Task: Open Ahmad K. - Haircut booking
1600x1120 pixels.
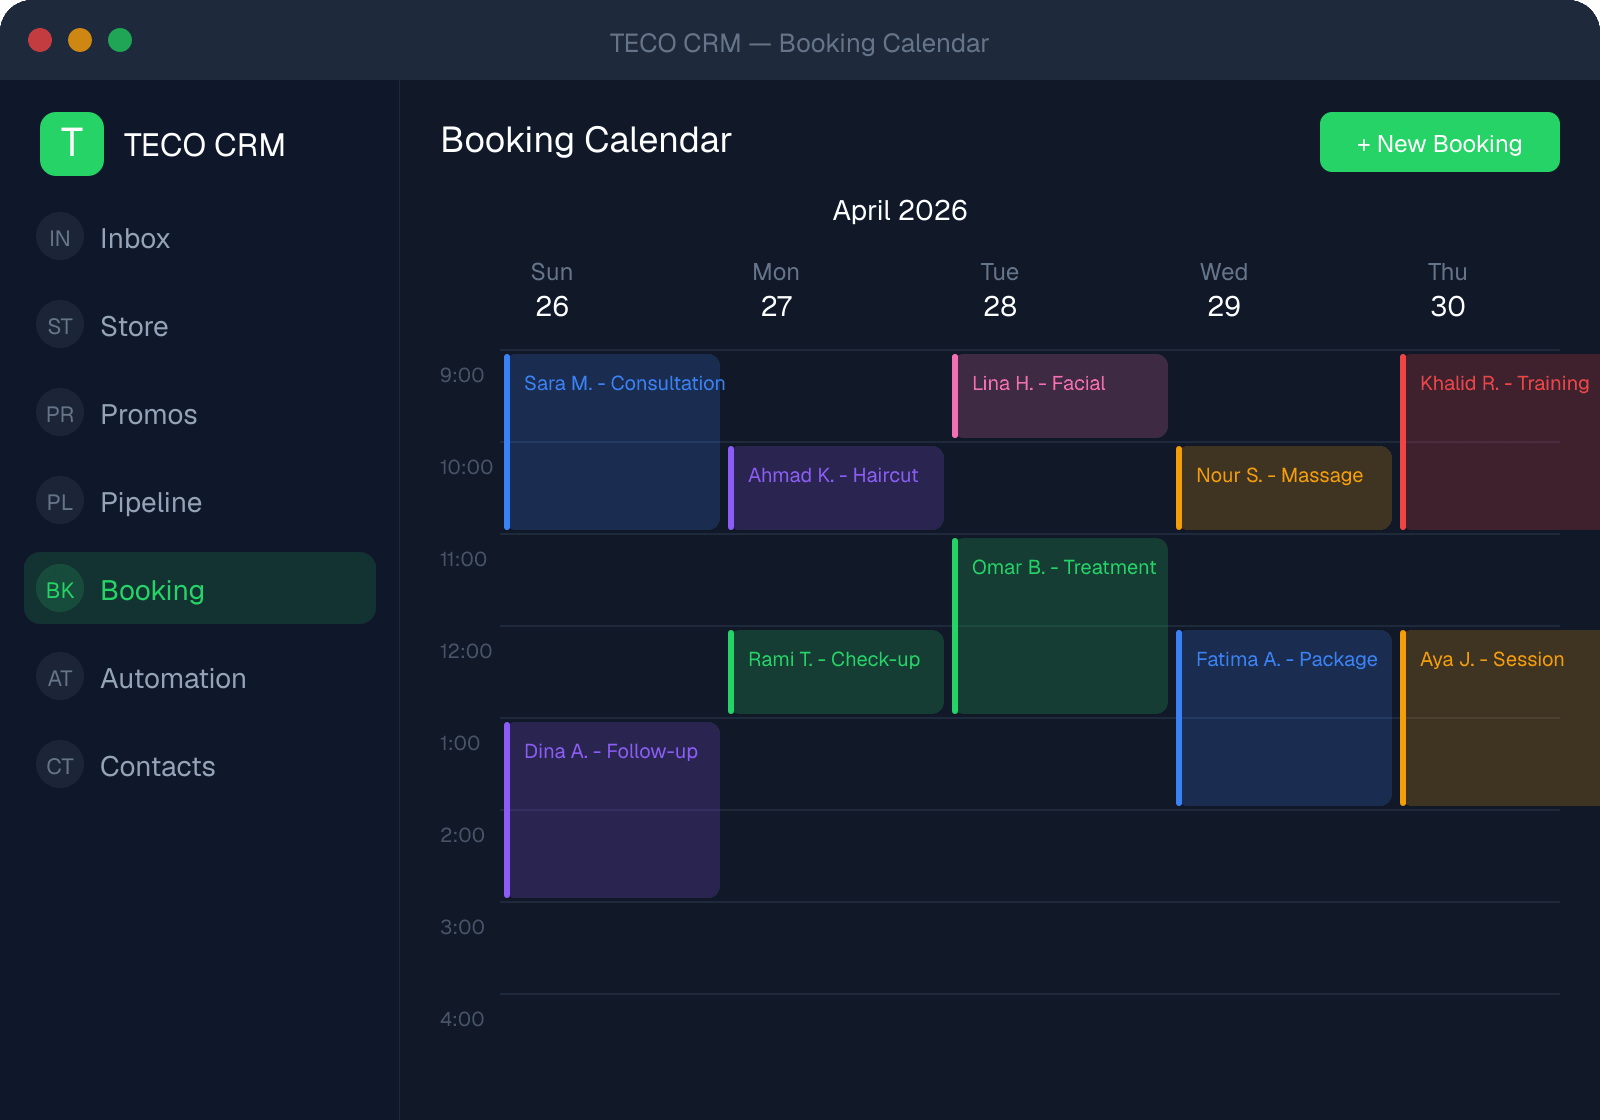Action: 836,488
